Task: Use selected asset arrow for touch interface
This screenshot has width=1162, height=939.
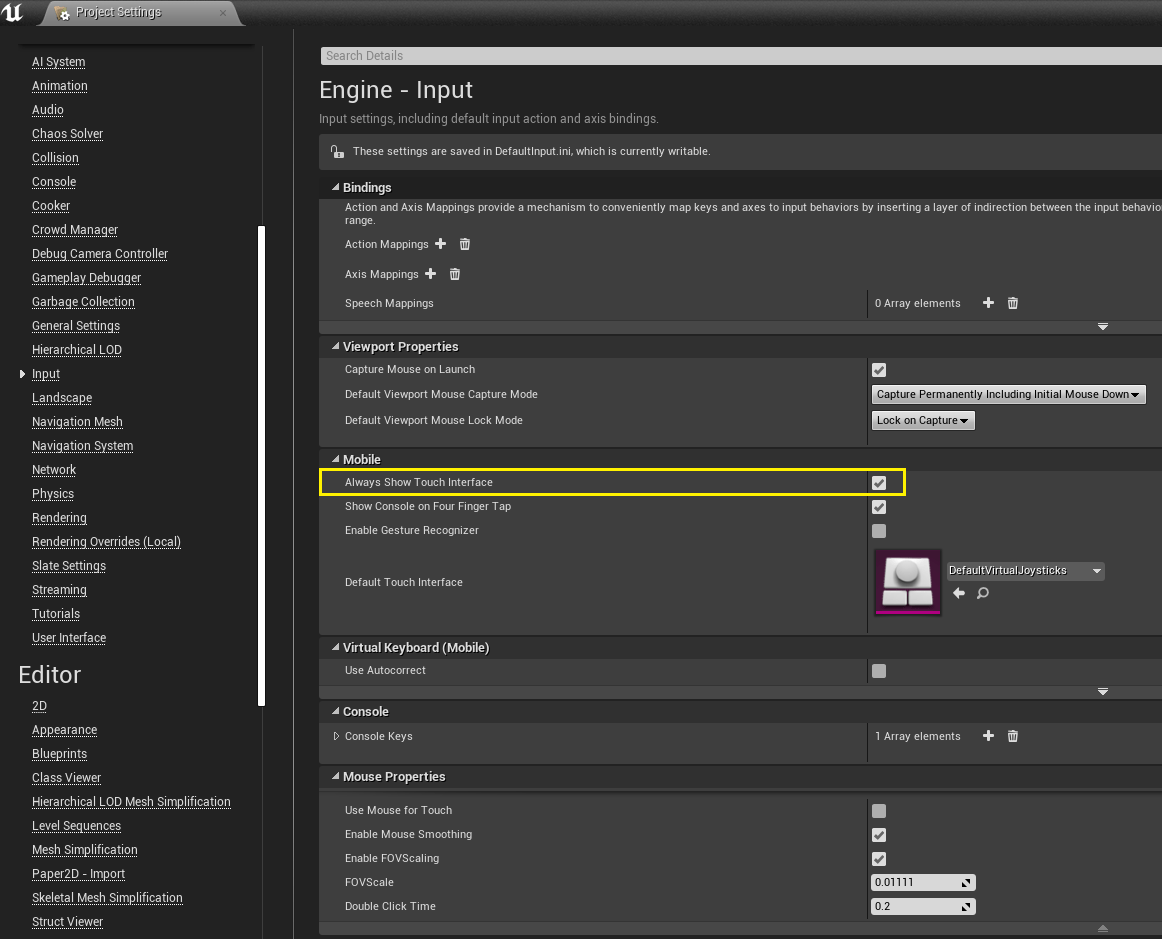Action: tap(959, 593)
